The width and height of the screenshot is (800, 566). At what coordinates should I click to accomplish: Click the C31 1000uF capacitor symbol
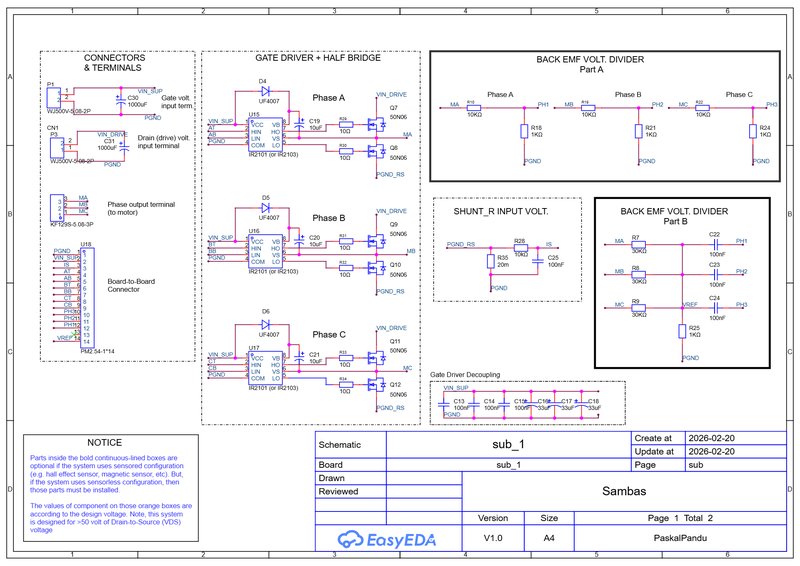123,147
